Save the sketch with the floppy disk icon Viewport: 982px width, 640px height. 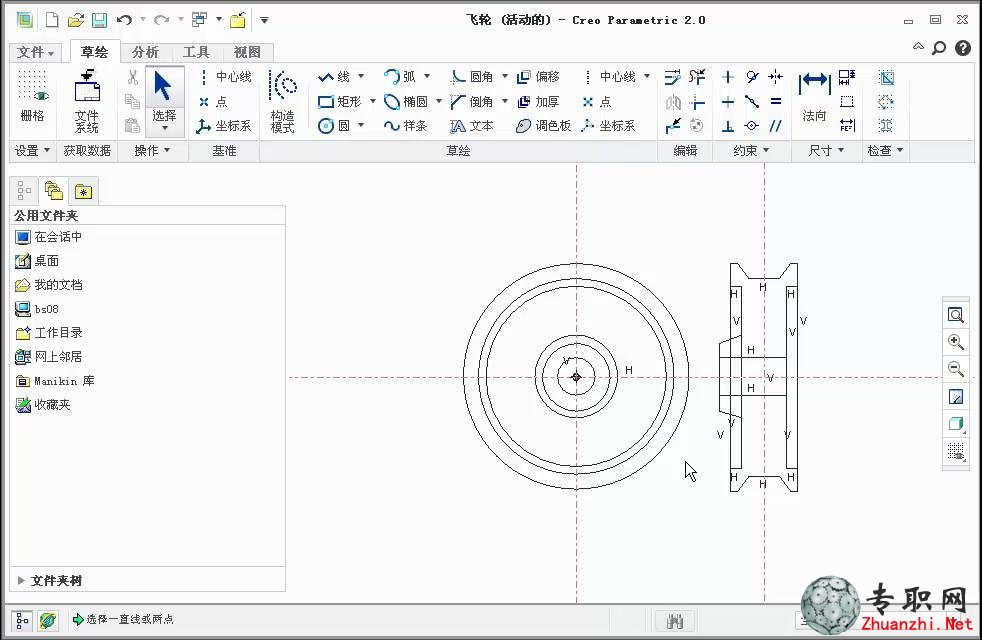coord(100,20)
